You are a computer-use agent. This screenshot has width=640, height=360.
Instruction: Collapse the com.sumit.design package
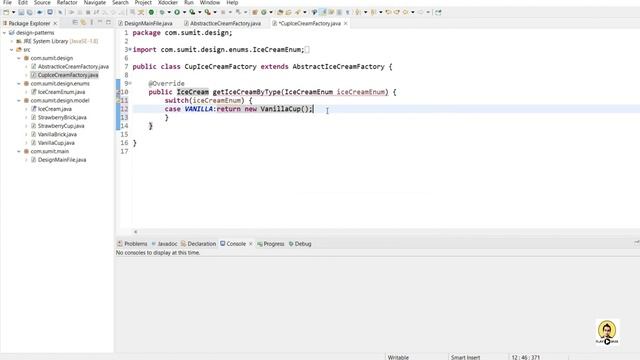point(19,58)
